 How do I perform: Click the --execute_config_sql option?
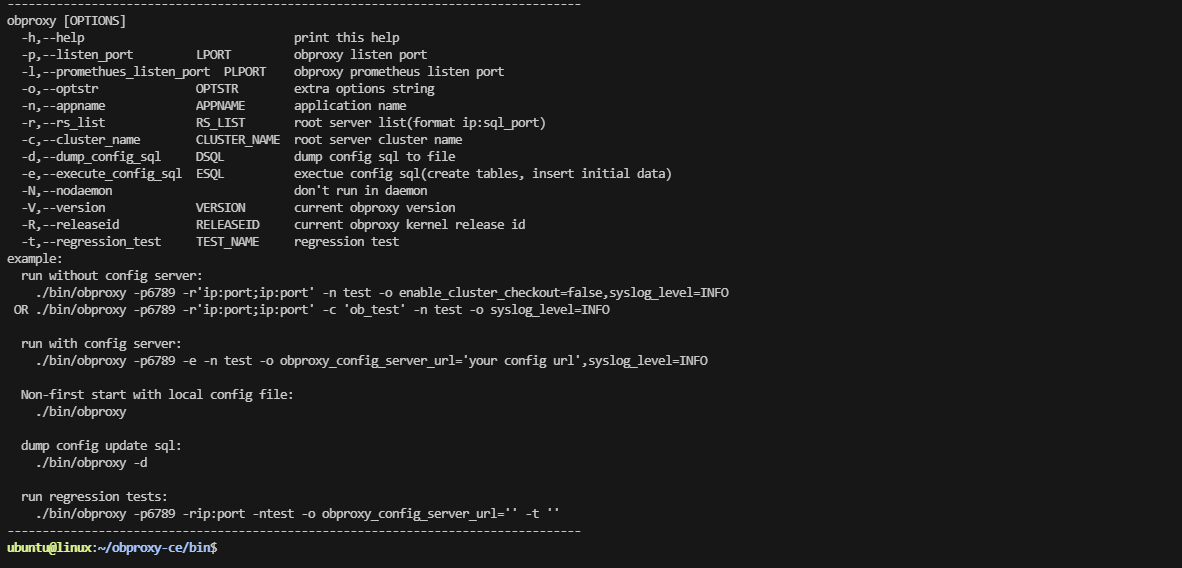point(109,173)
